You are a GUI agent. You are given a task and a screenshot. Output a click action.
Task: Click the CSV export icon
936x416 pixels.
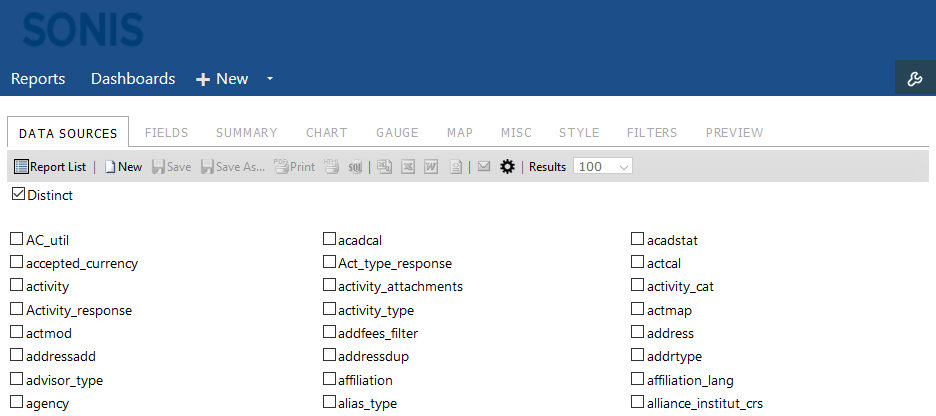coord(385,167)
